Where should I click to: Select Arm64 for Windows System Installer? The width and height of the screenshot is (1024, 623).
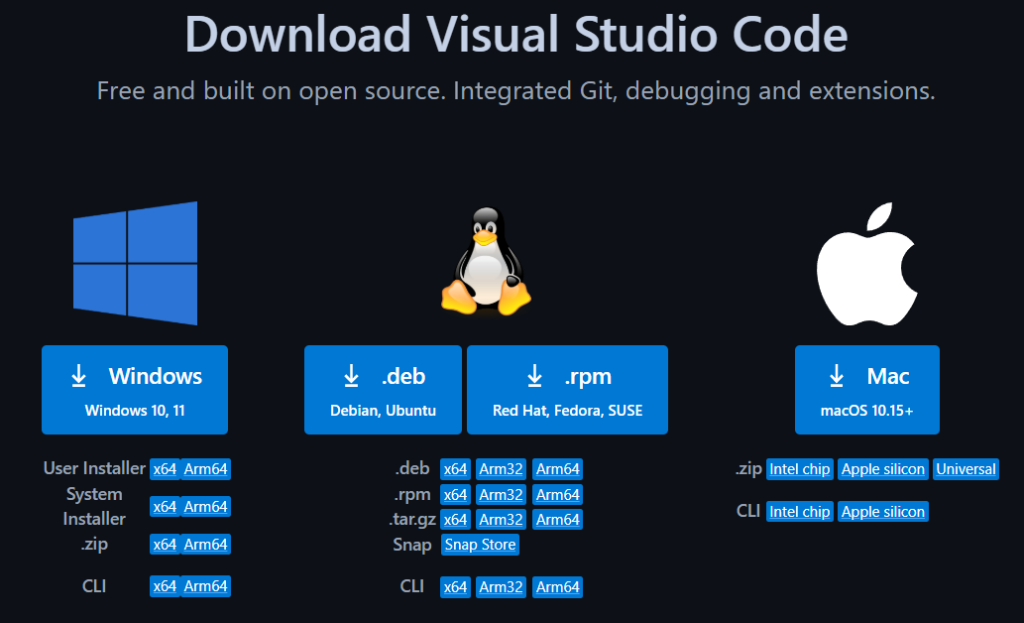(206, 507)
